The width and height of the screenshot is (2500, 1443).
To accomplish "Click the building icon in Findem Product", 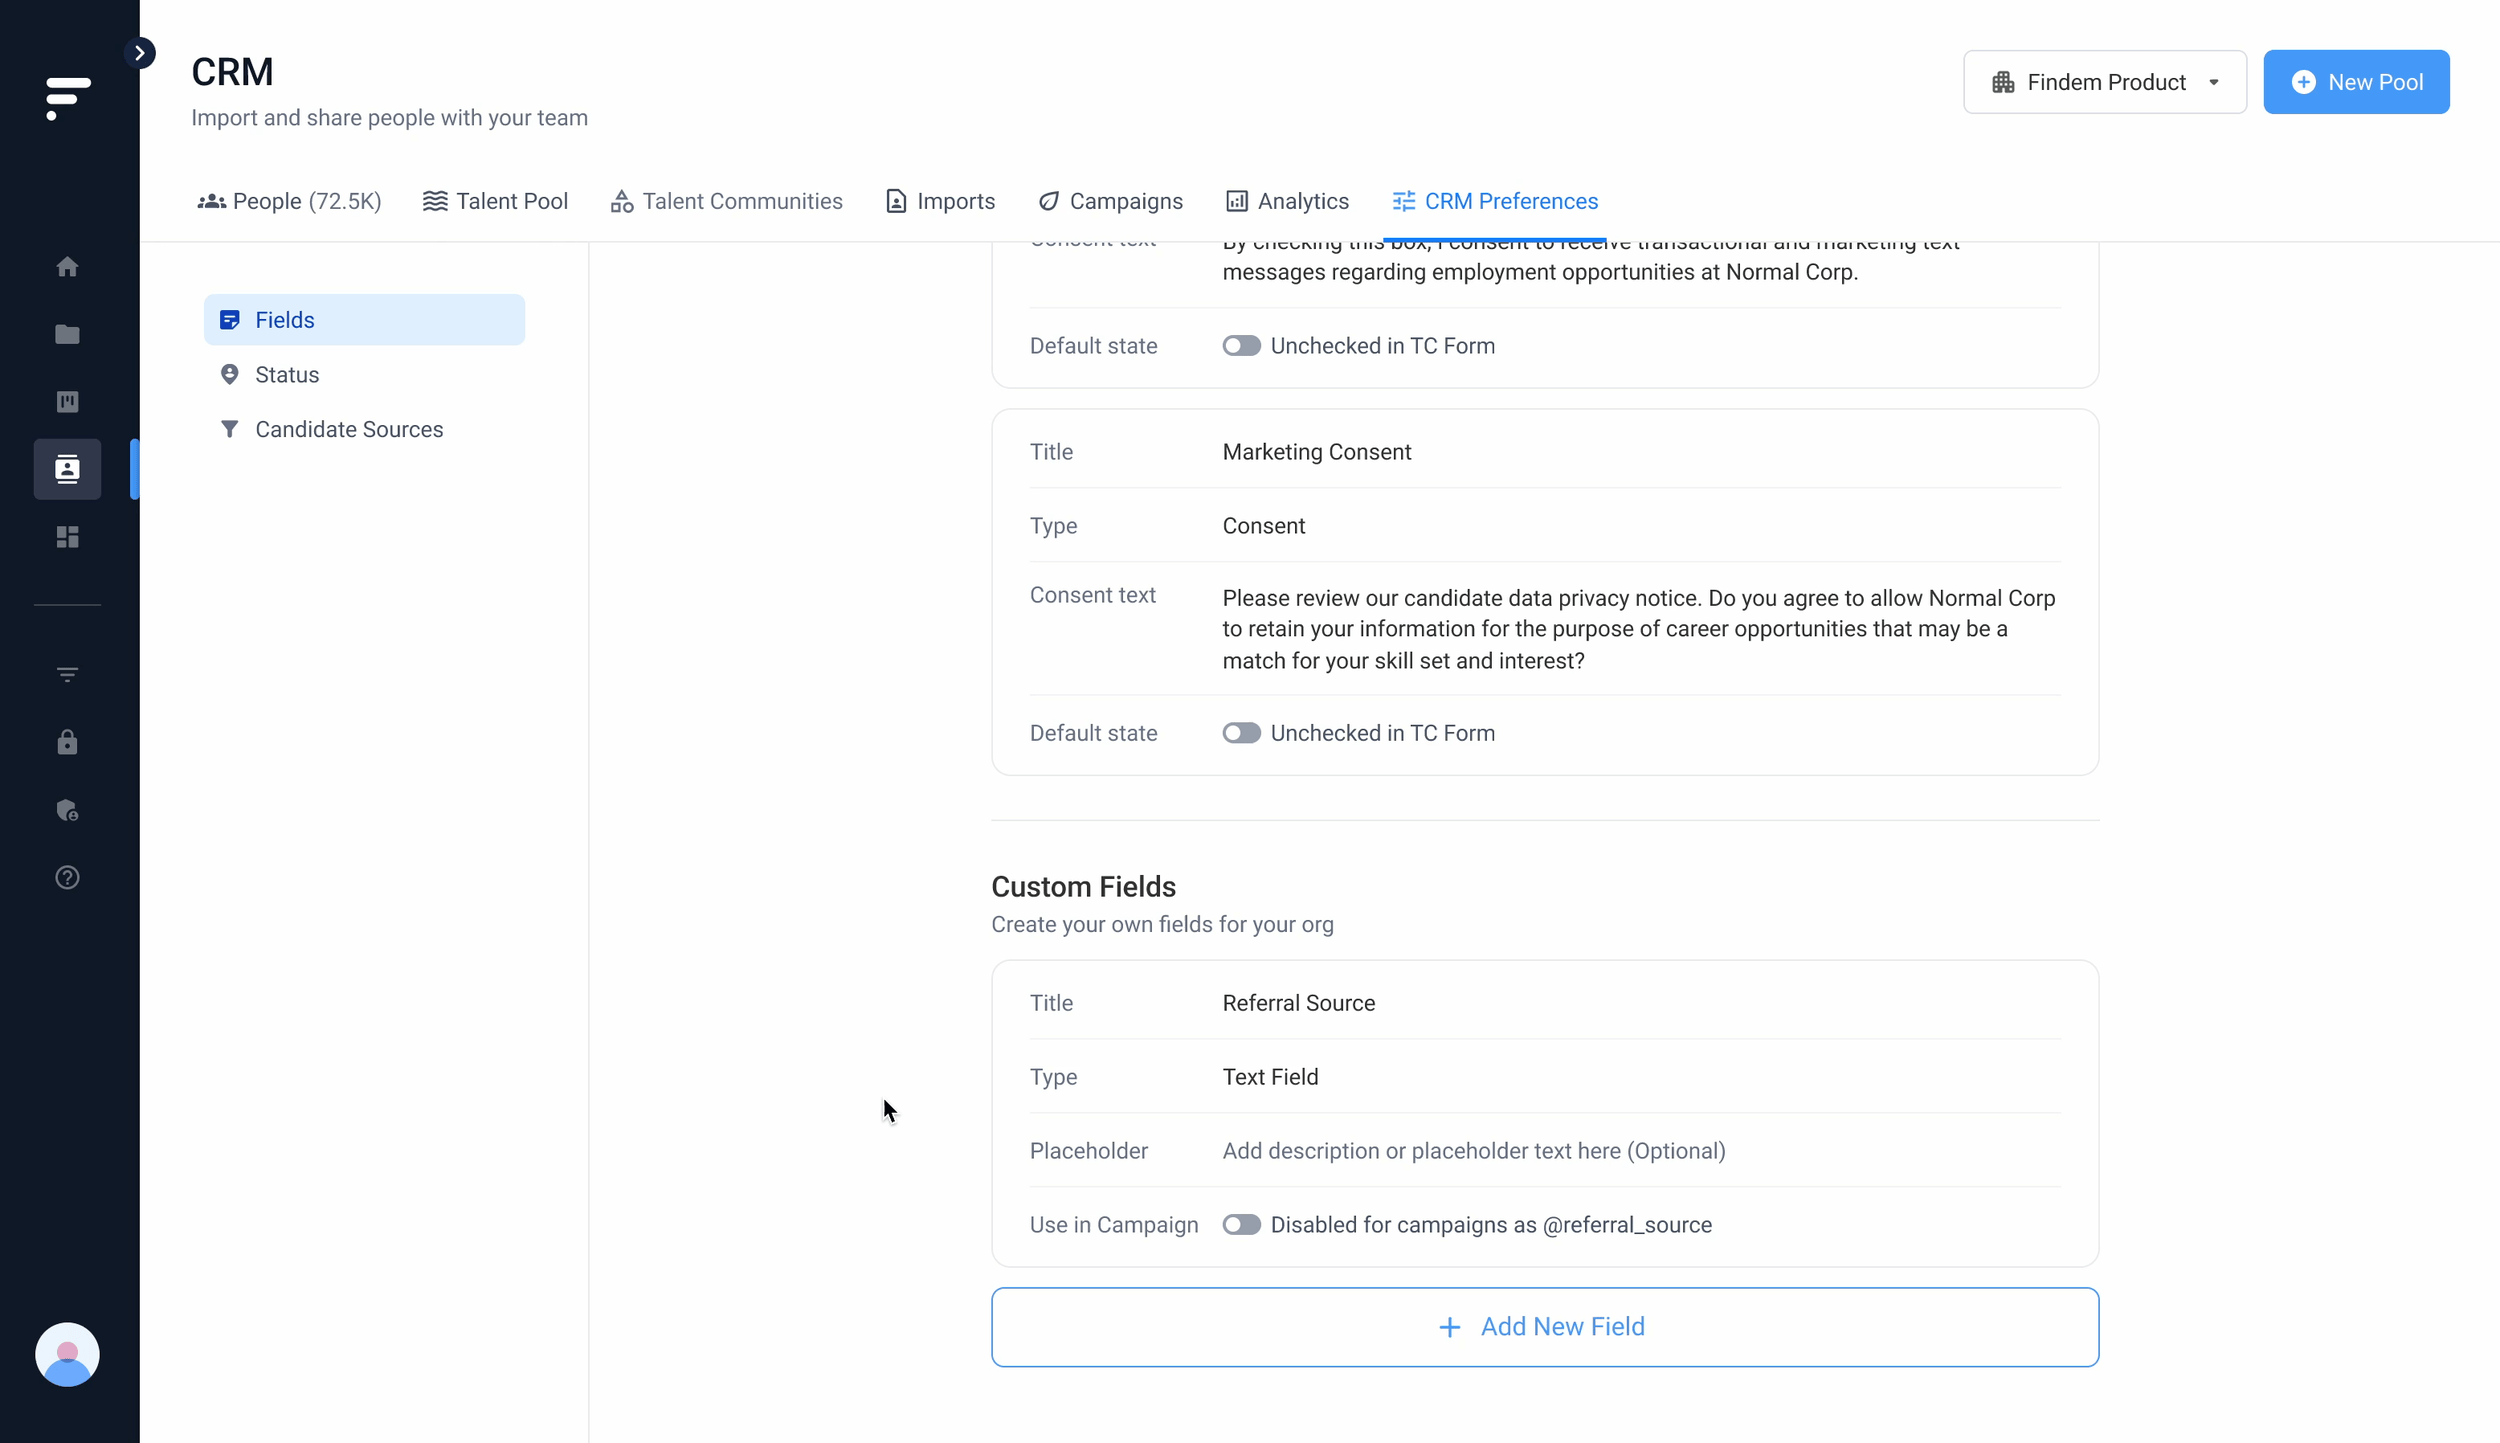I will 2003,82.
